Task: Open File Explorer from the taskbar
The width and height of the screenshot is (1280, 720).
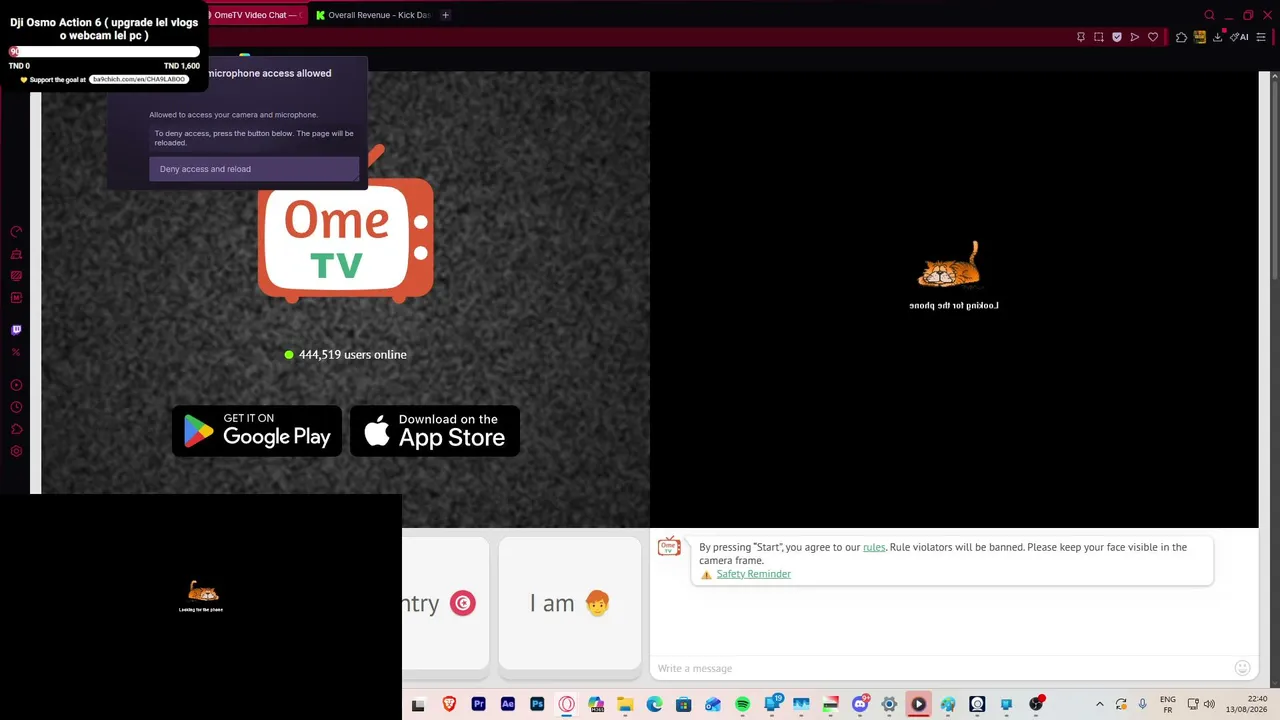Action: coord(625,704)
